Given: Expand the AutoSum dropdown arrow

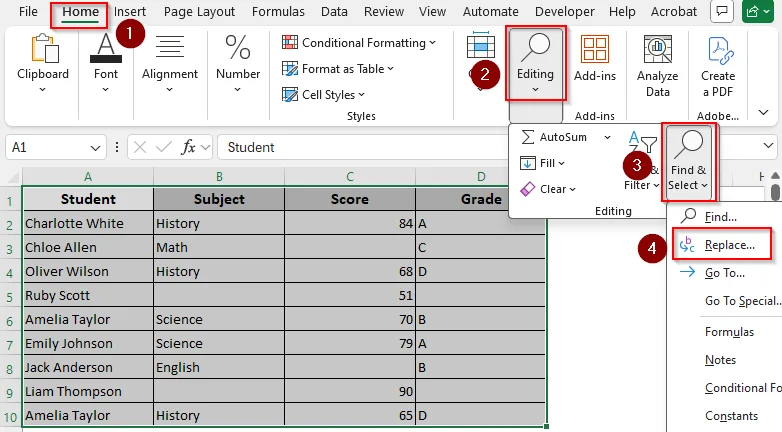Looking at the screenshot, I should coord(607,137).
